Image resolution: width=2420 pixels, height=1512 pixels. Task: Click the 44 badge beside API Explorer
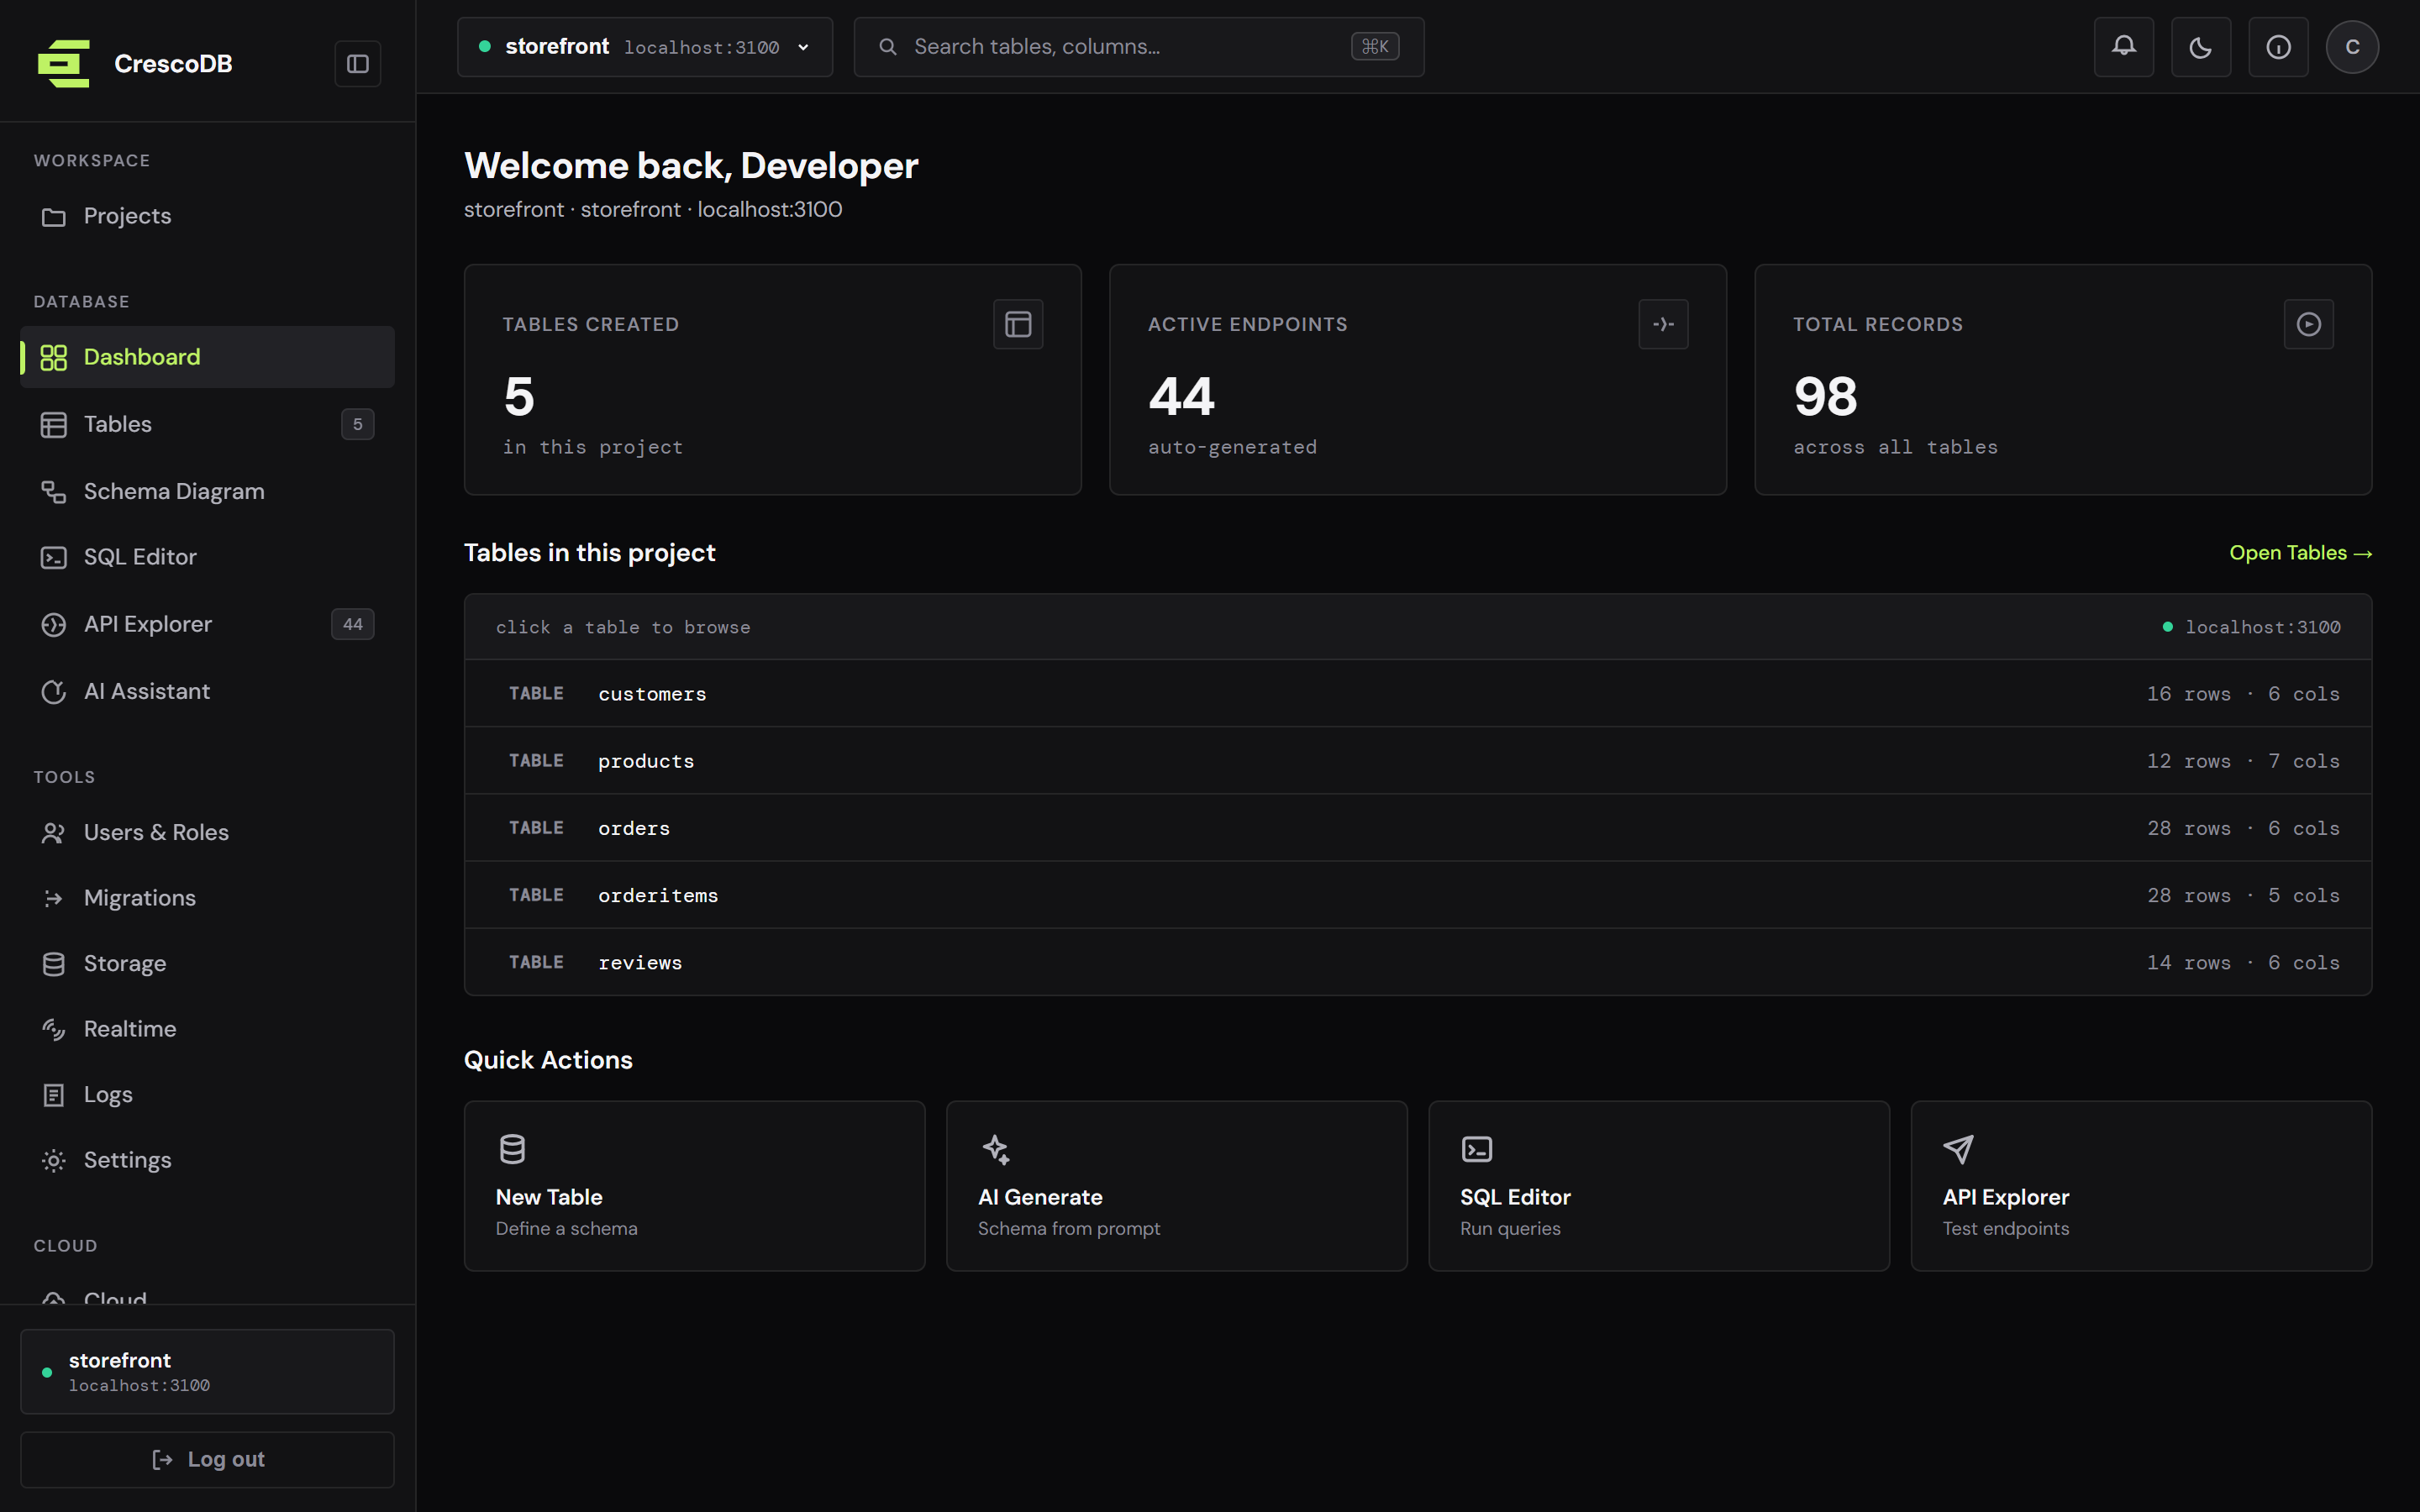(x=353, y=624)
